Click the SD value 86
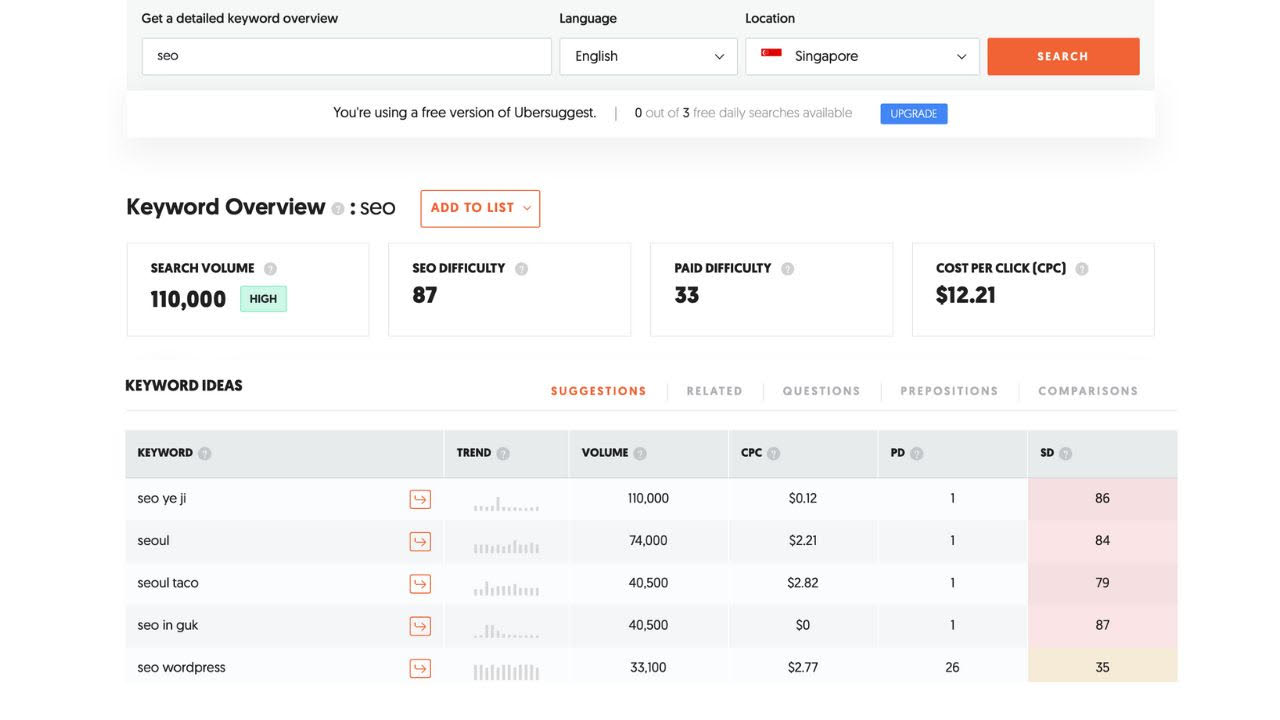The width and height of the screenshot is (1280, 720). point(1102,499)
